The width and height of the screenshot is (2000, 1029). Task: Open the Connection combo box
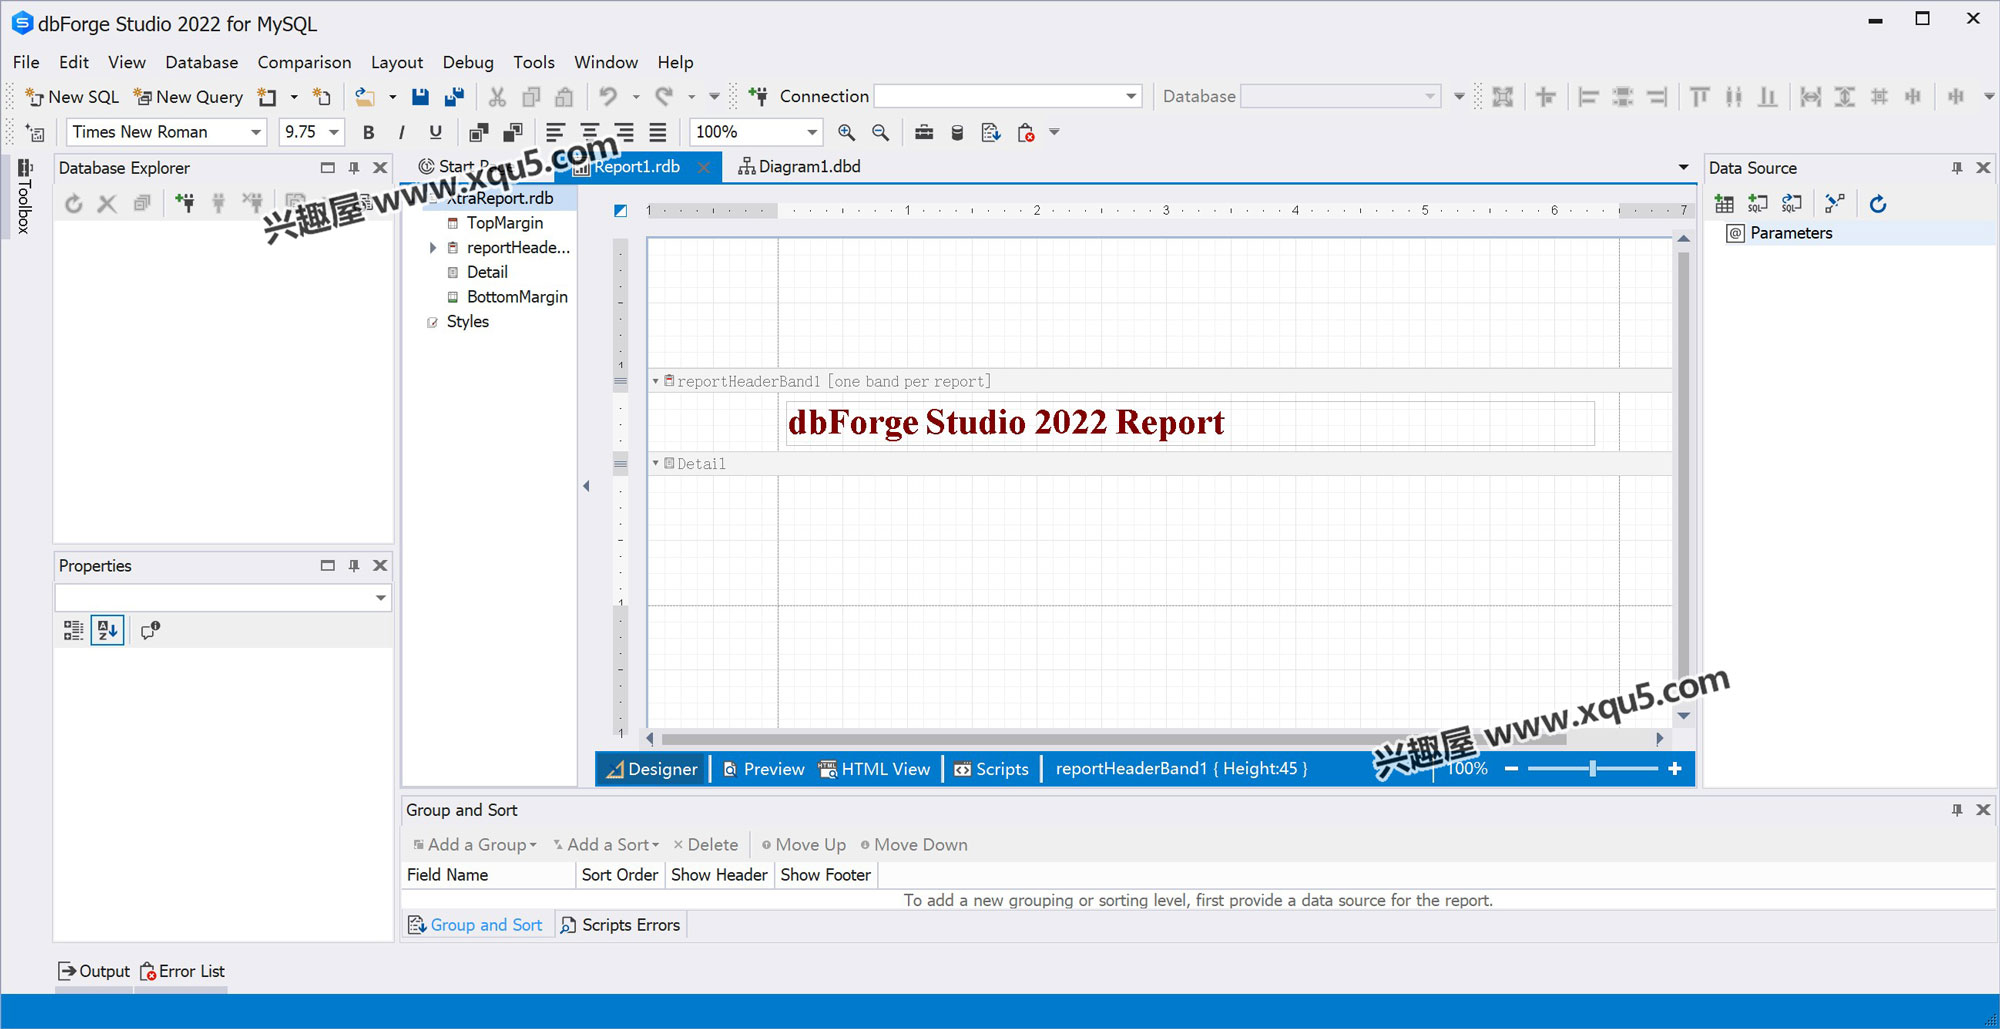pos(1130,97)
